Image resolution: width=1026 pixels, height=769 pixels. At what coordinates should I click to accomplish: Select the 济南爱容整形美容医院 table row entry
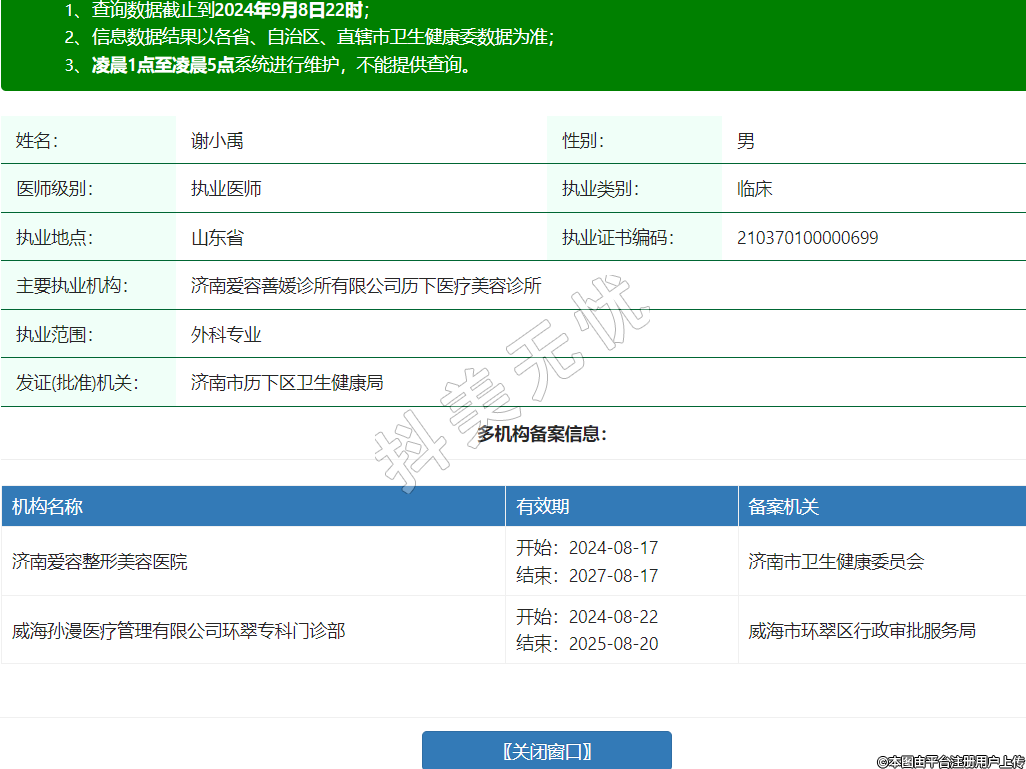100,562
